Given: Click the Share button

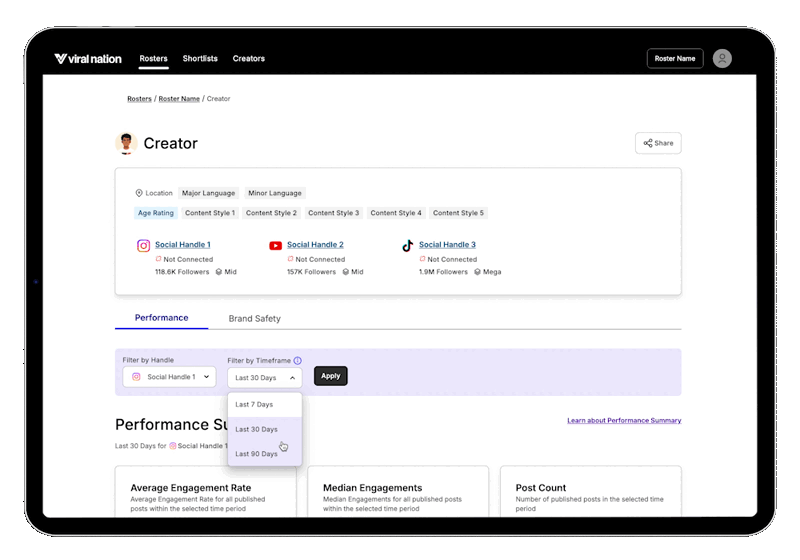Looking at the screenshot, I should [658, 143].
